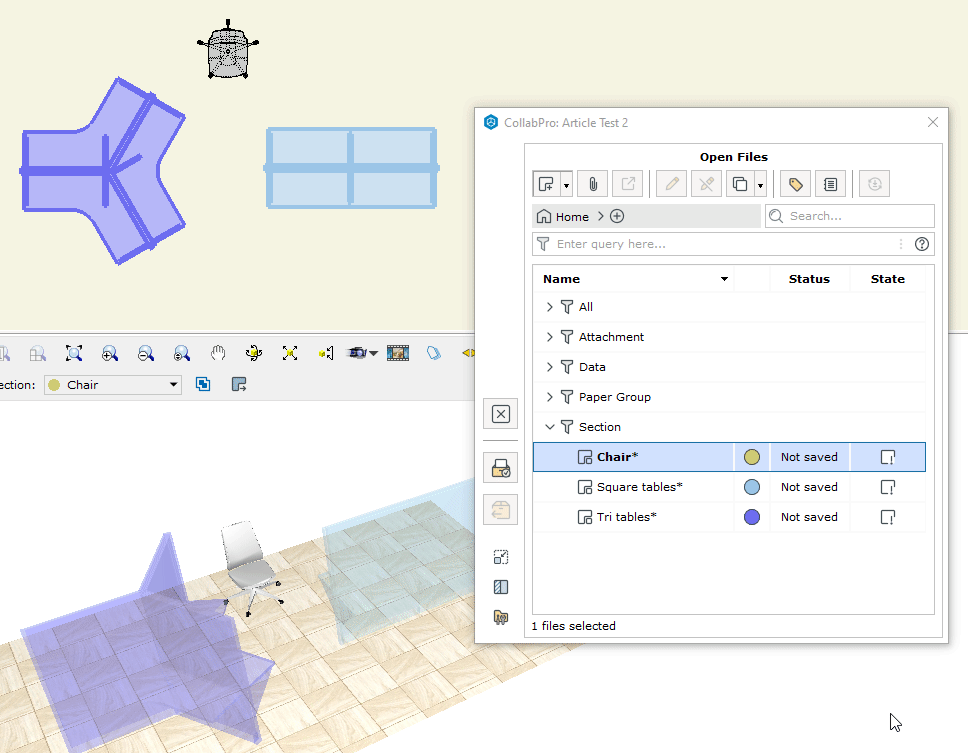Click the new section file icon
968x753 pixels.
coord(546,184)
